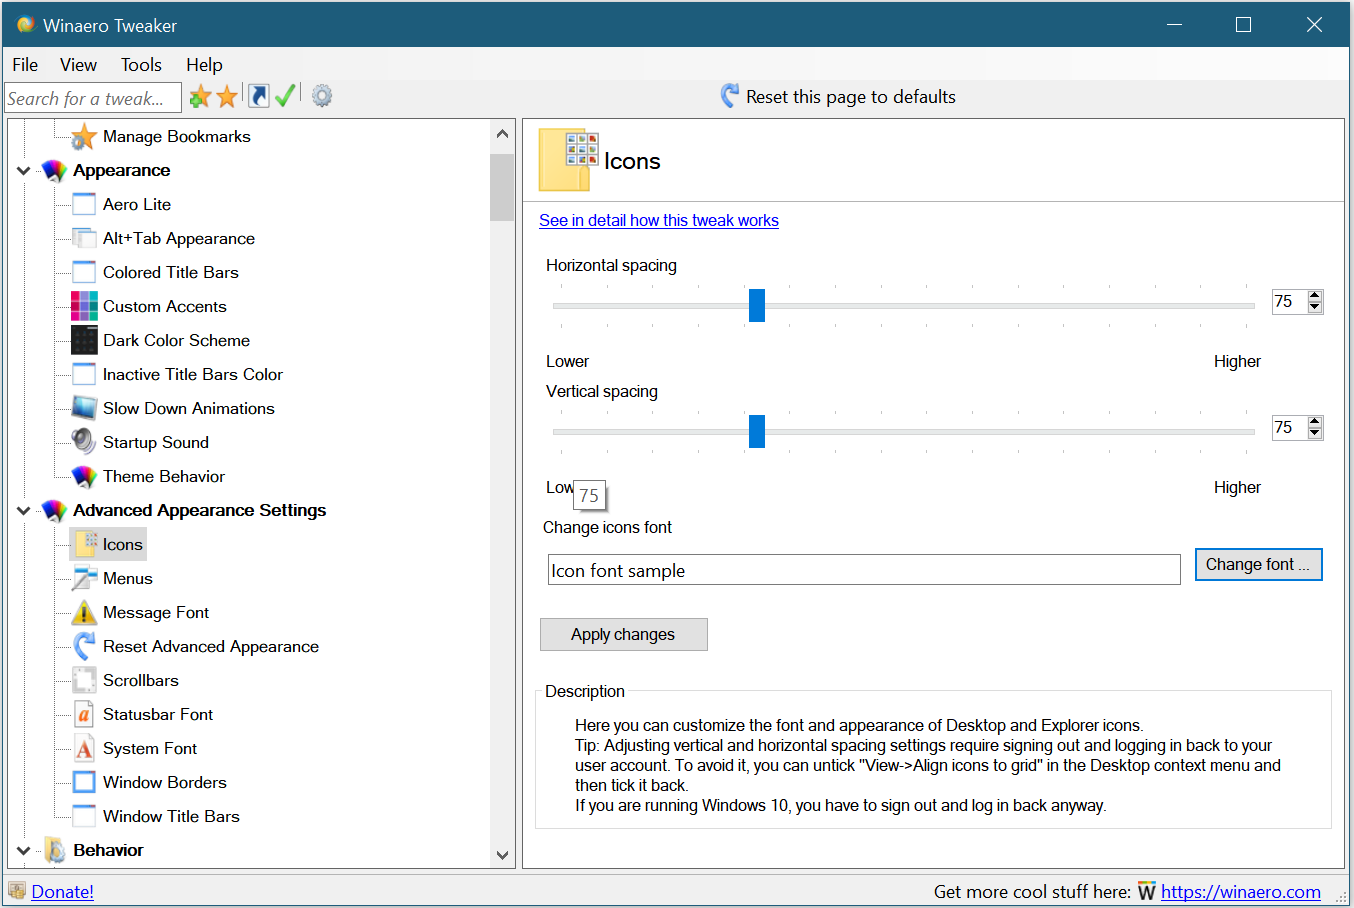Screen dimensions: 1354x908
Task: Click the Dark Color Scheme icon
Action: [84, 341]
